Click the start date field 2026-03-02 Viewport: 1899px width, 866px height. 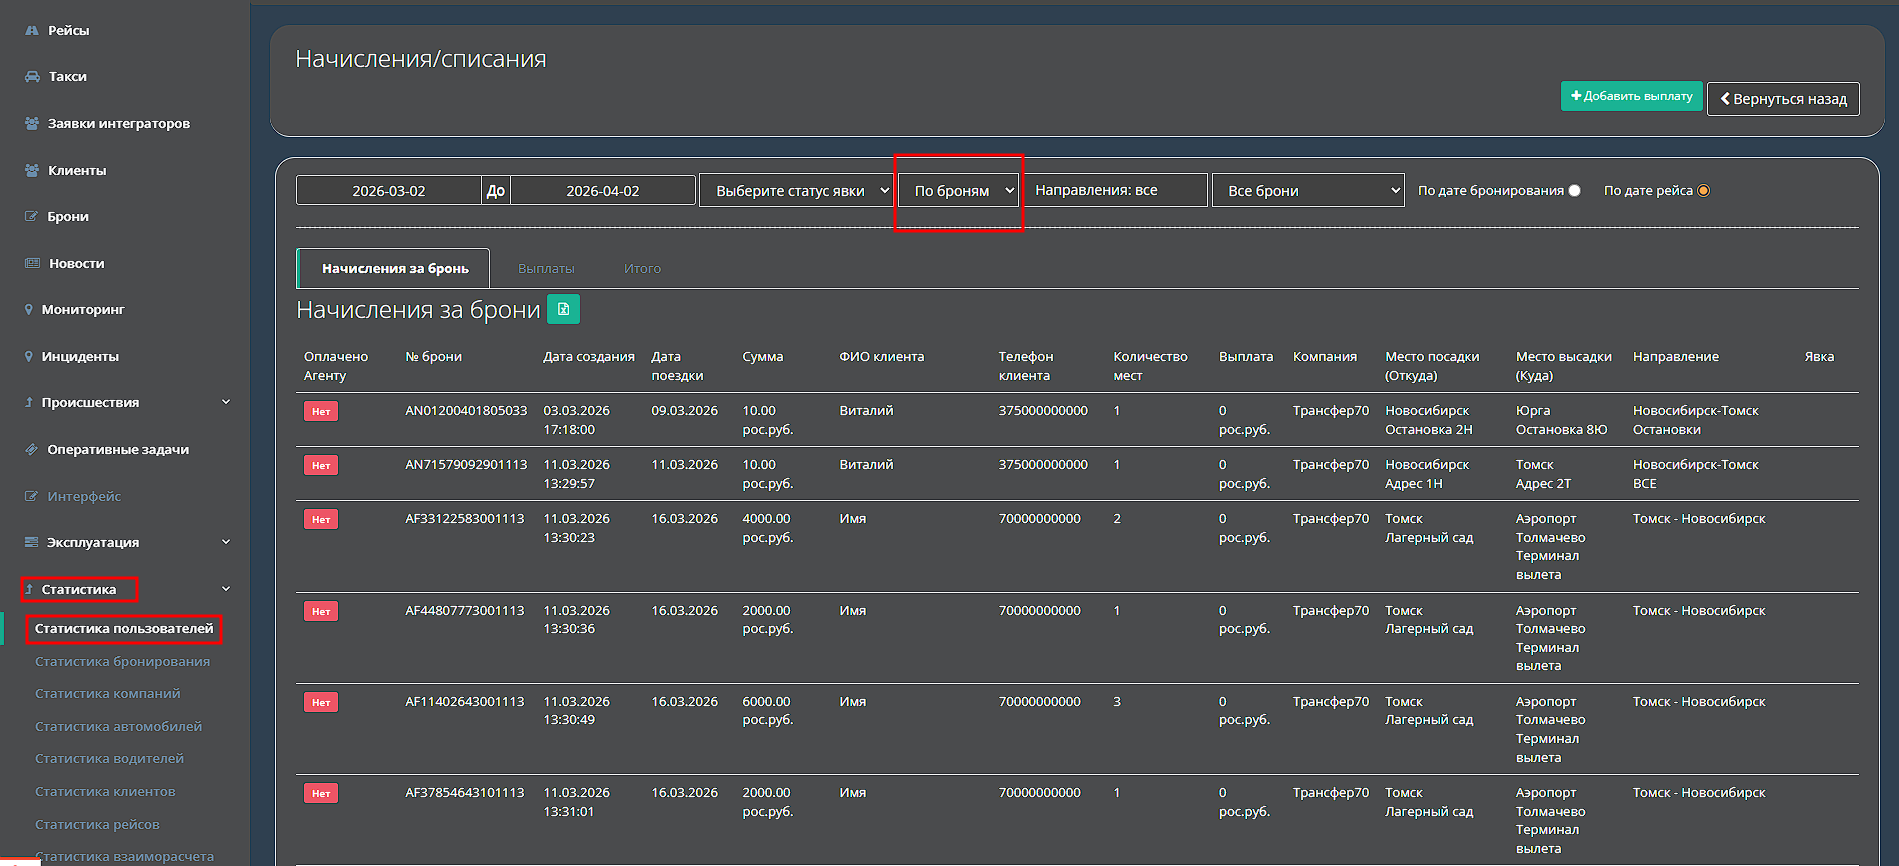tap(389, 191)
